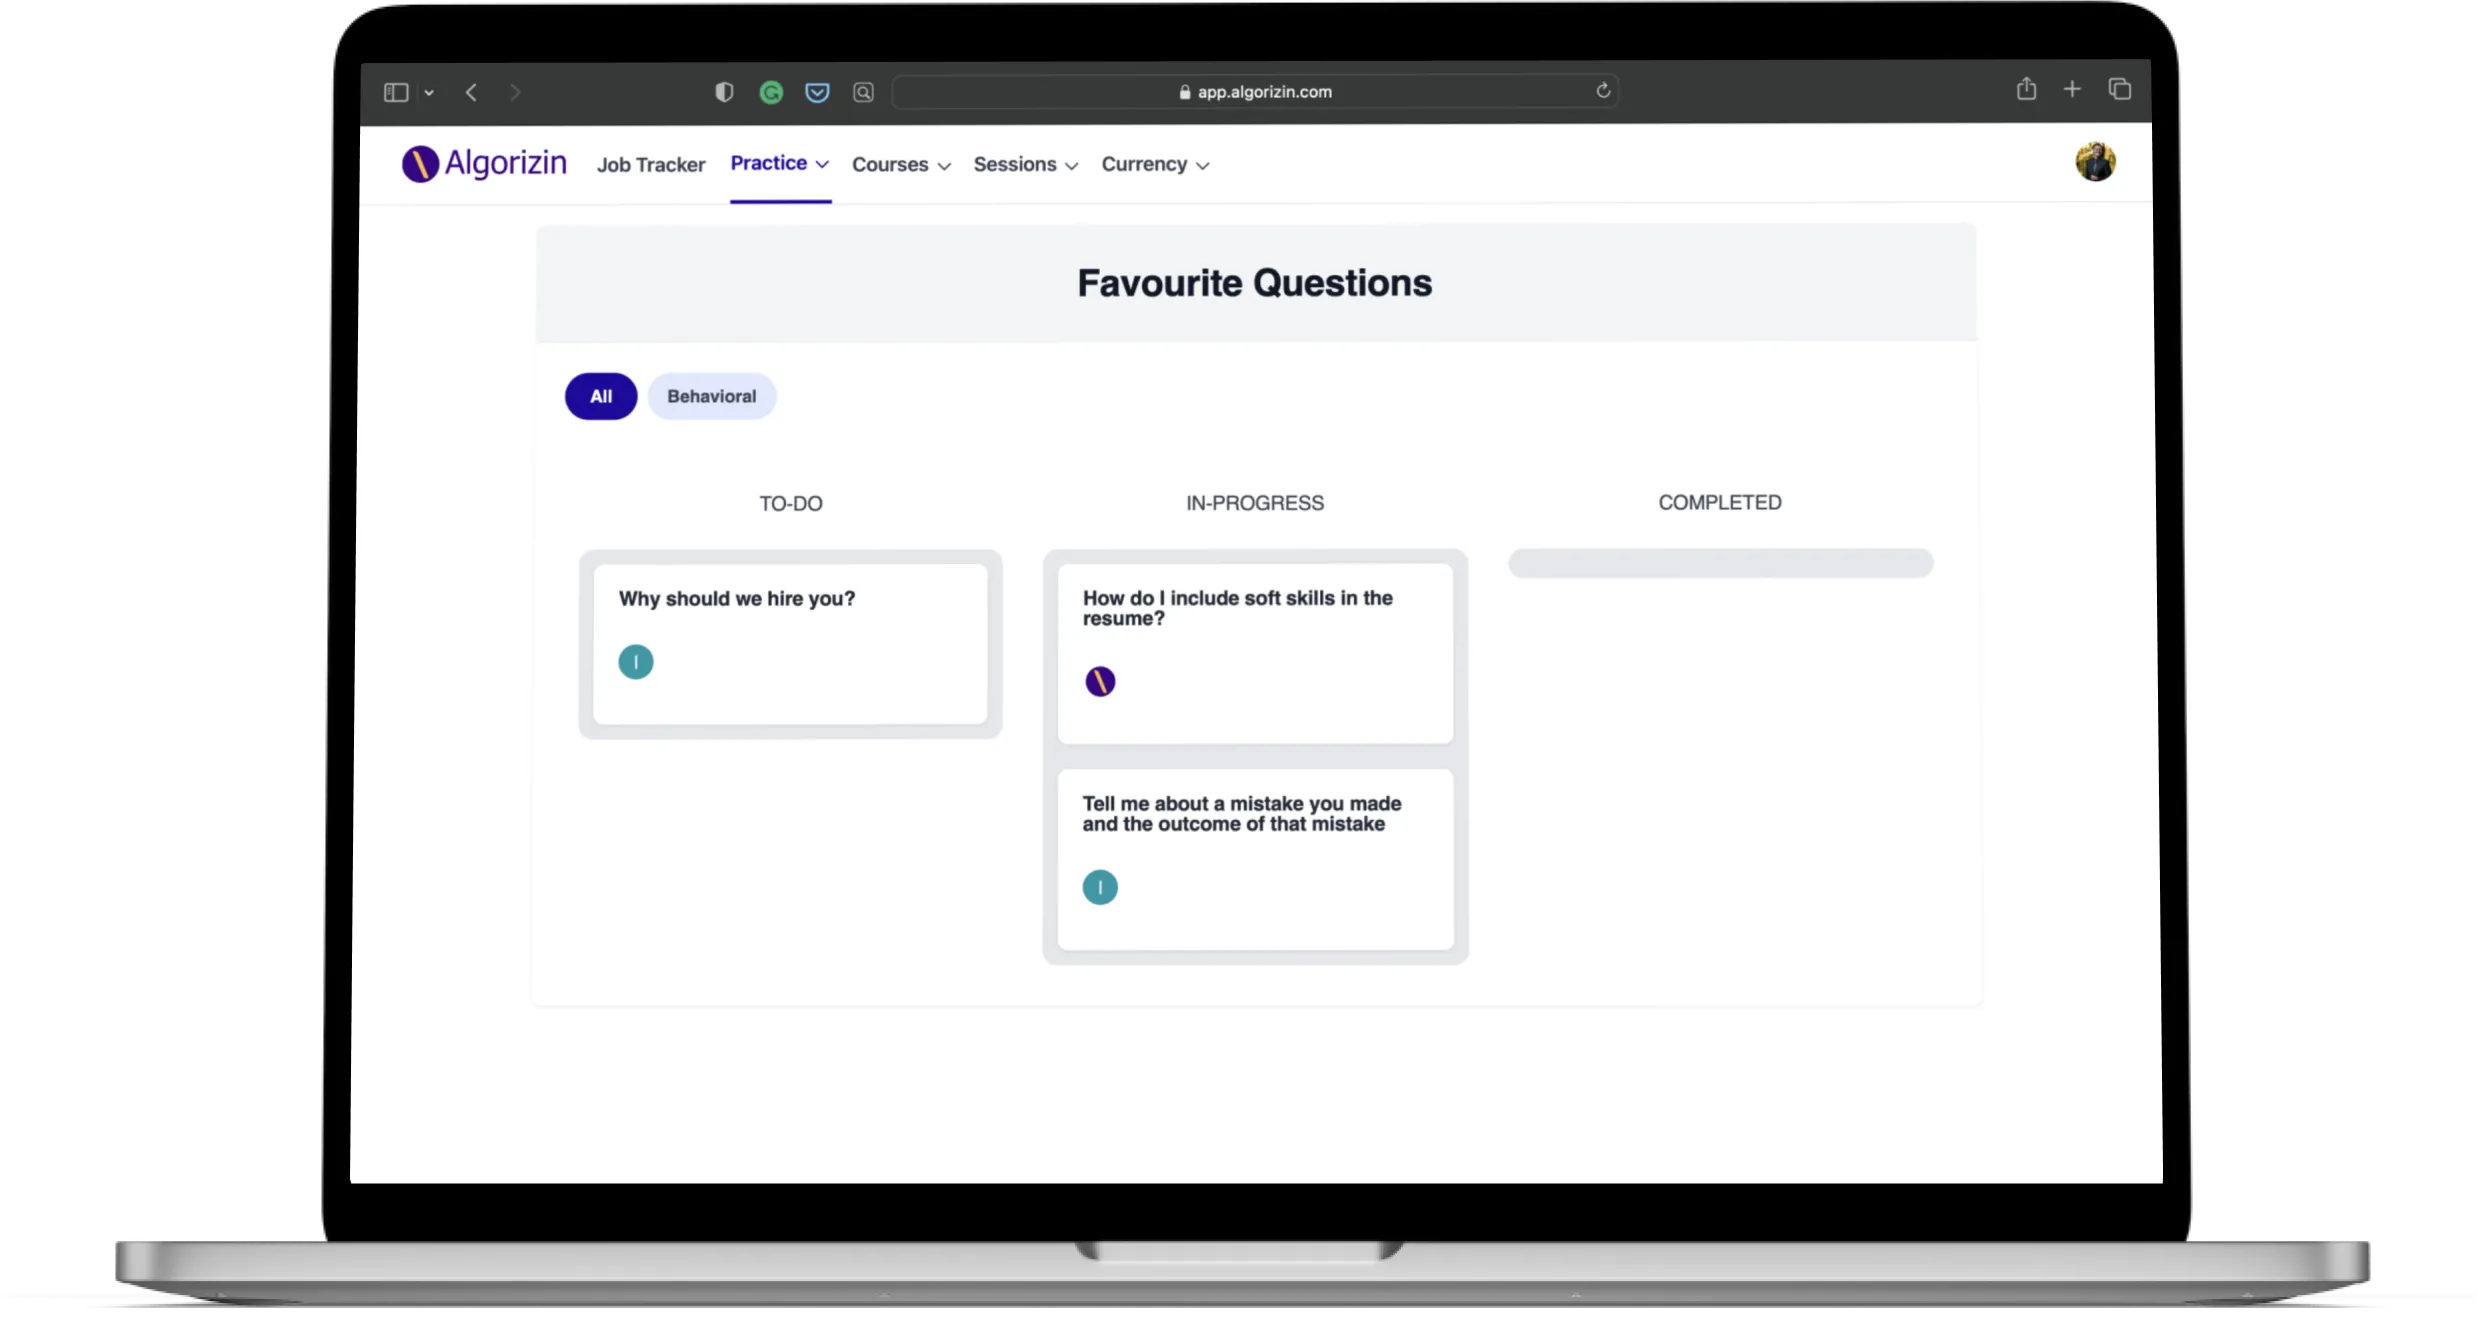
Task: Click the avatar on the mistake question card
Action: tap(1100, 887)
